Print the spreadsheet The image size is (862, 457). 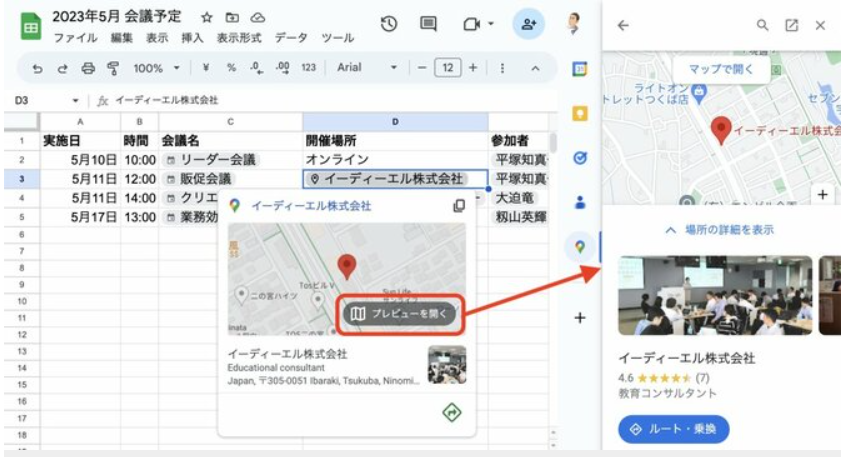click(x=88, y=68)
